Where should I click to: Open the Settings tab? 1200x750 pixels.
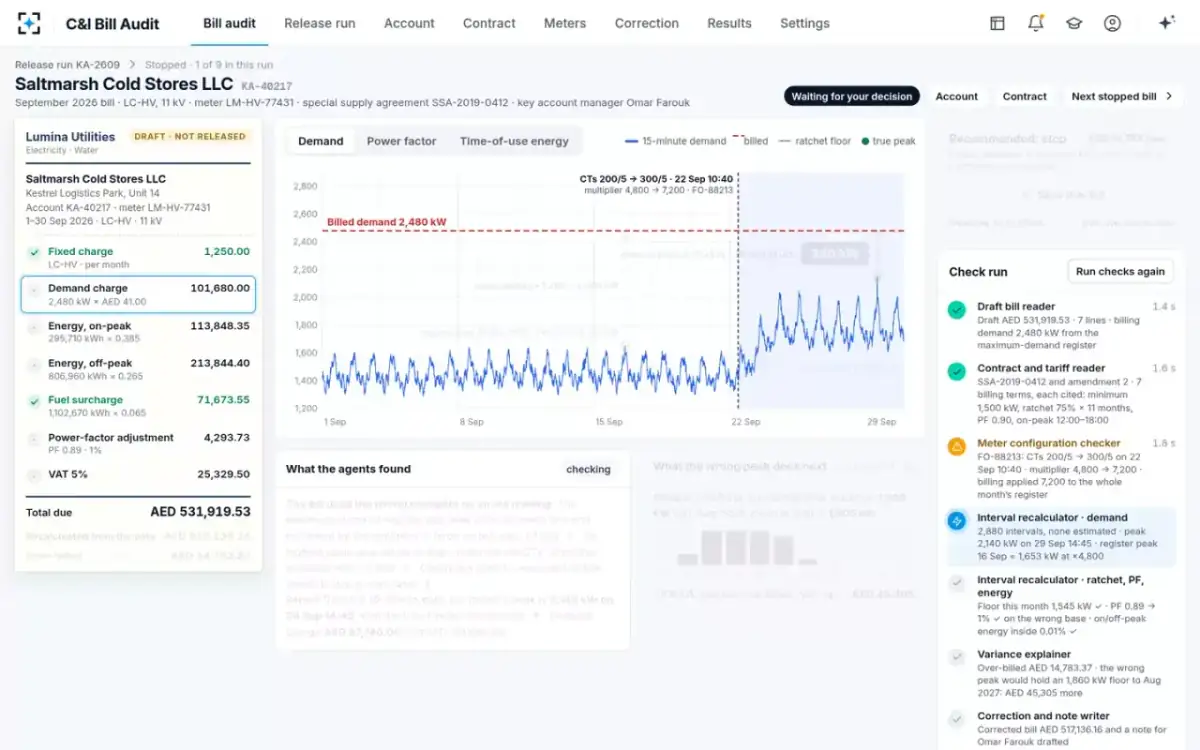(x=805, y=23)
